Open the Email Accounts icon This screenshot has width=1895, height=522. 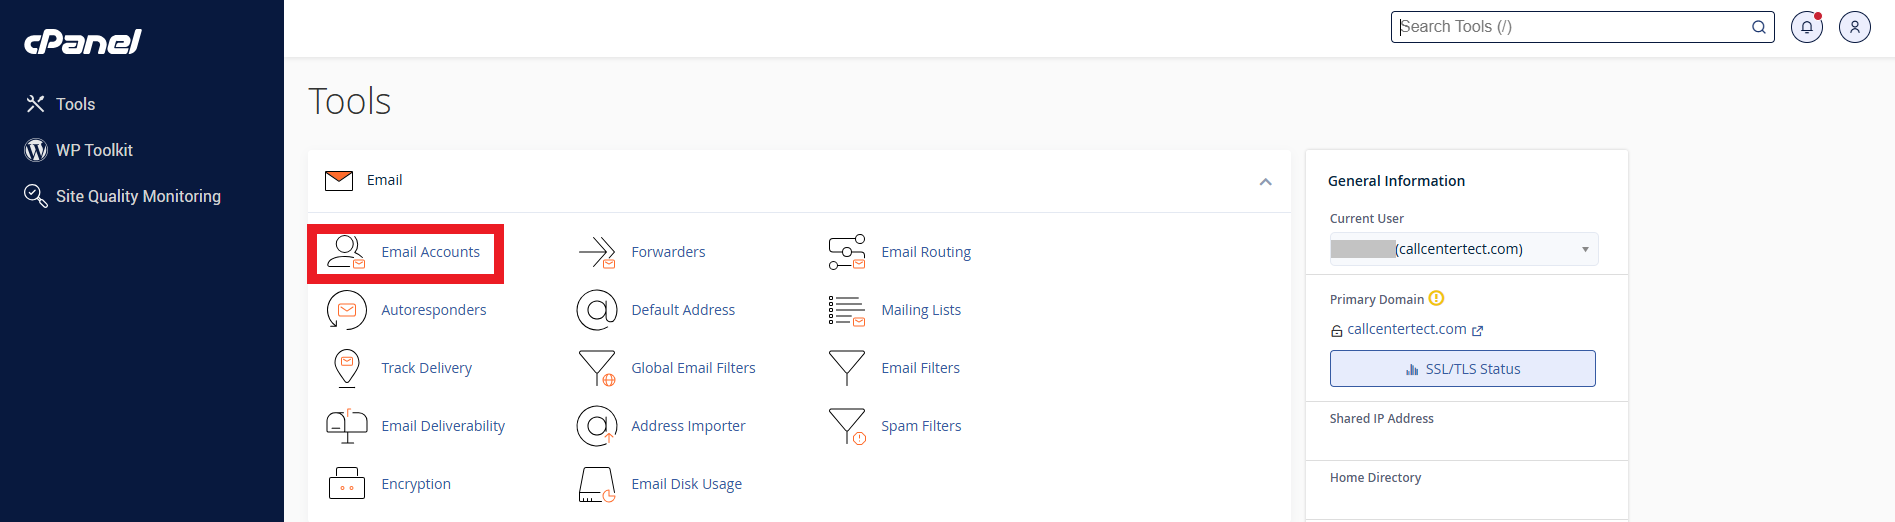pos(346,252)
